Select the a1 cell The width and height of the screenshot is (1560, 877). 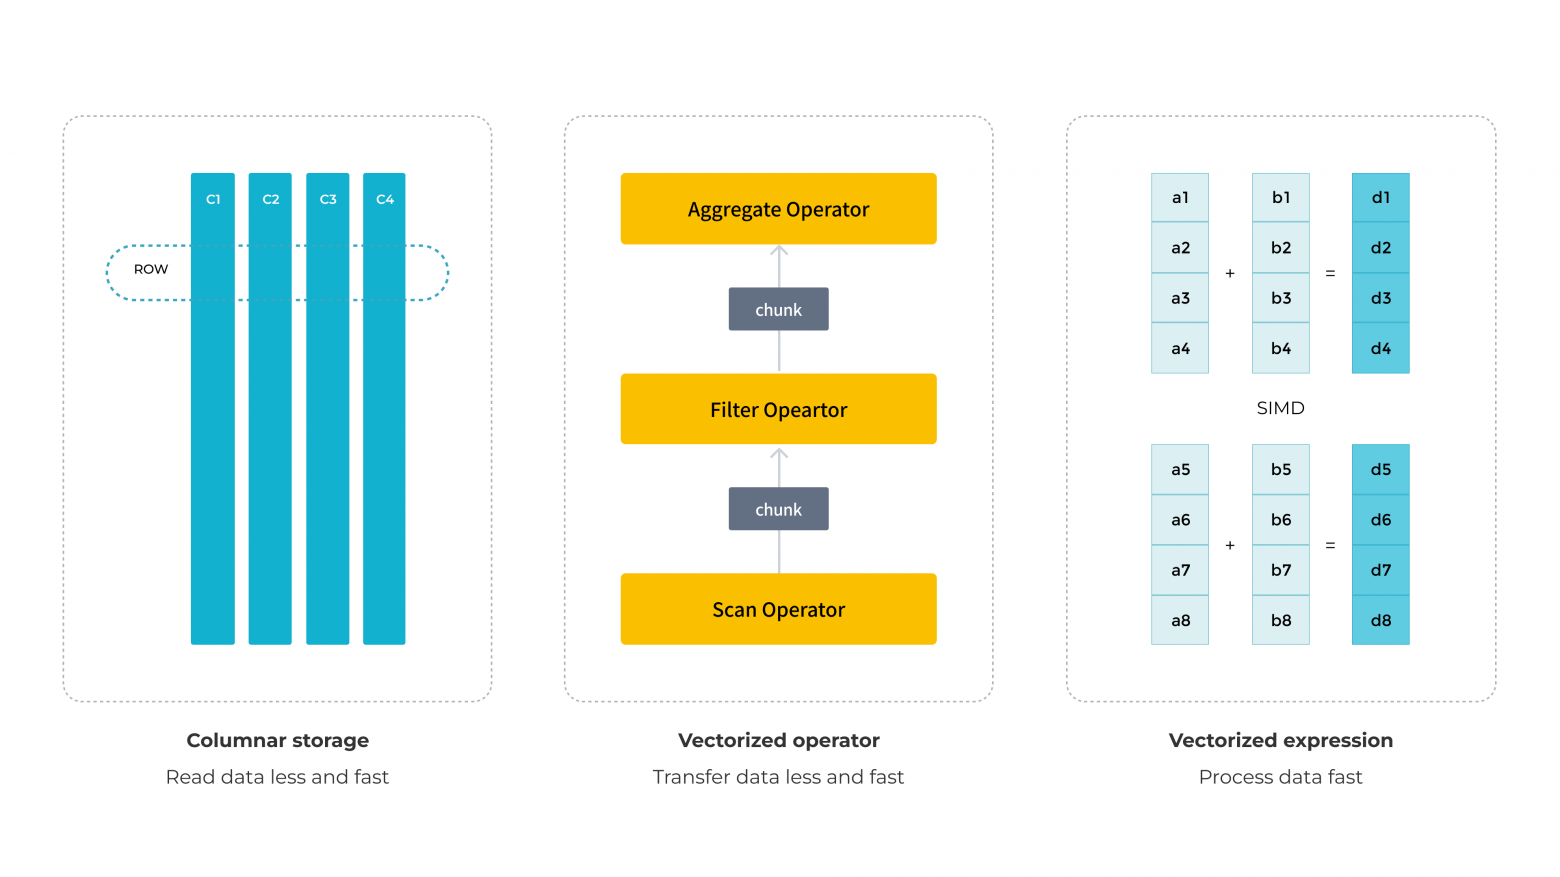[1180, 197]
